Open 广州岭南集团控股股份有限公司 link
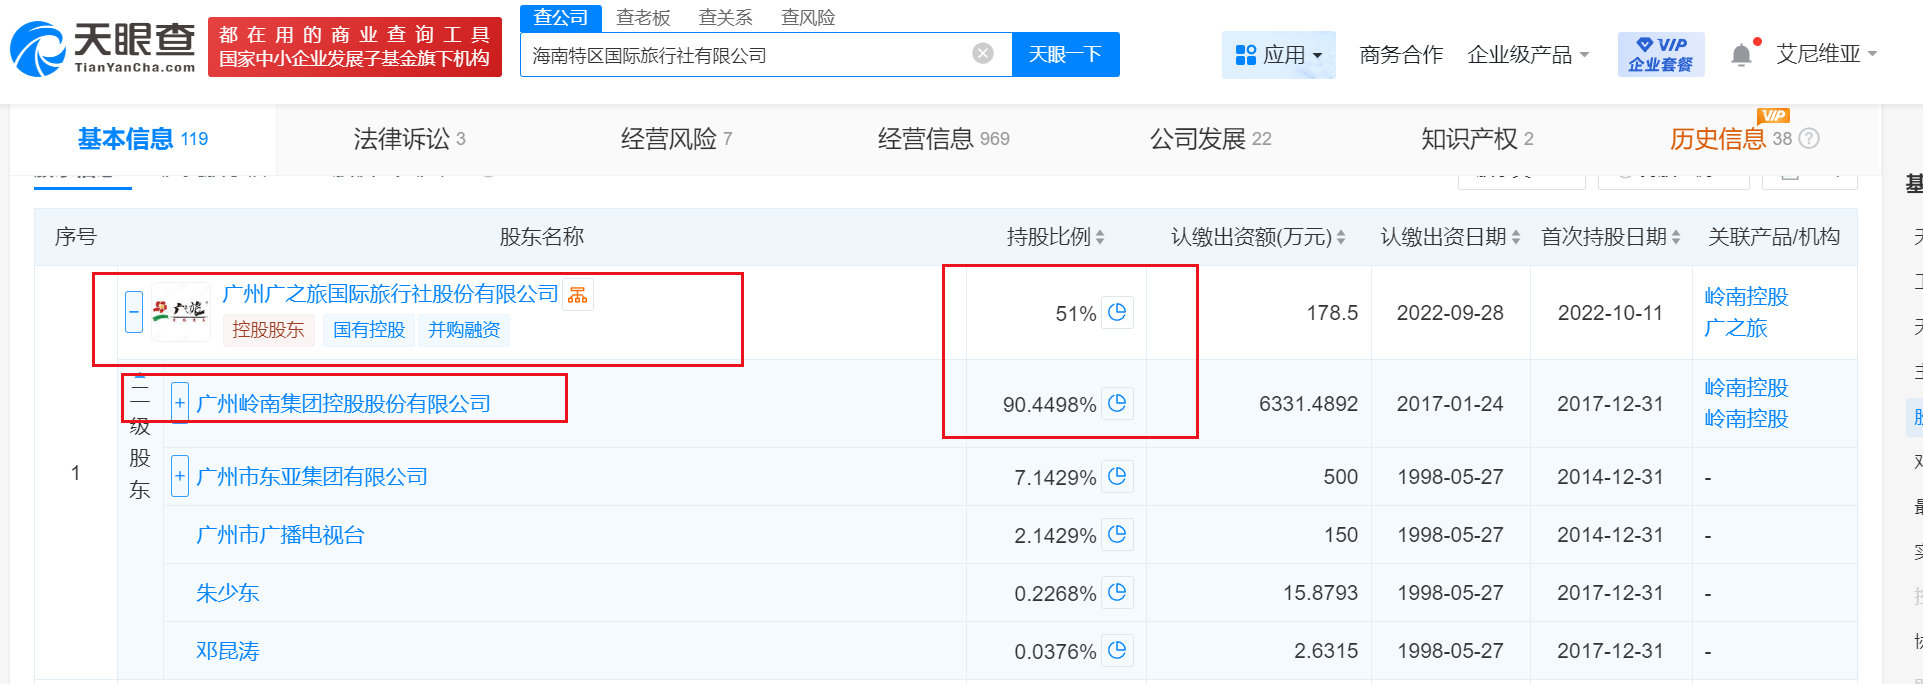The image size is (1923, 684). pos(343,404)
